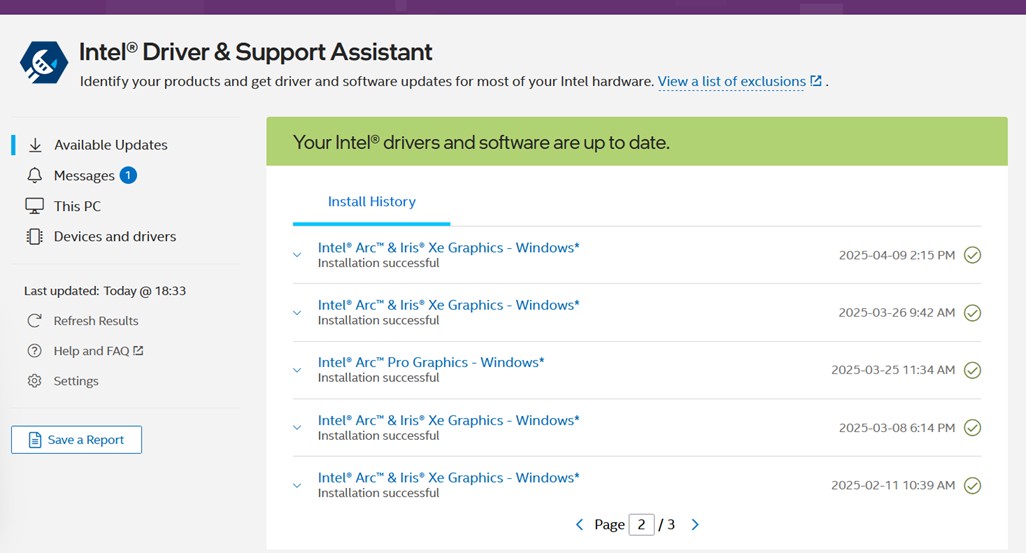Open Settings using the gear icon
1026x553 pixels.
[35, 381]
